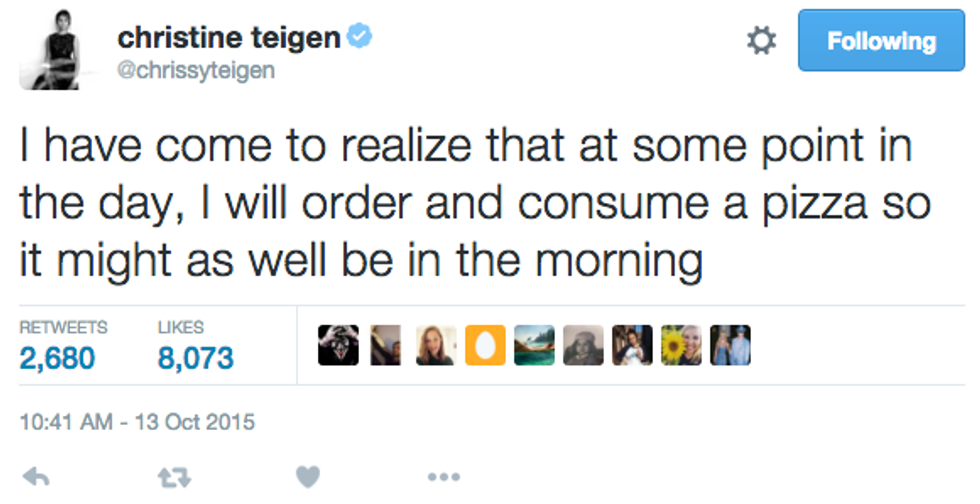Open the third liker avatar, a smiling woman
Viewport: 980px width, 504px height.
(x=435, y=345)
